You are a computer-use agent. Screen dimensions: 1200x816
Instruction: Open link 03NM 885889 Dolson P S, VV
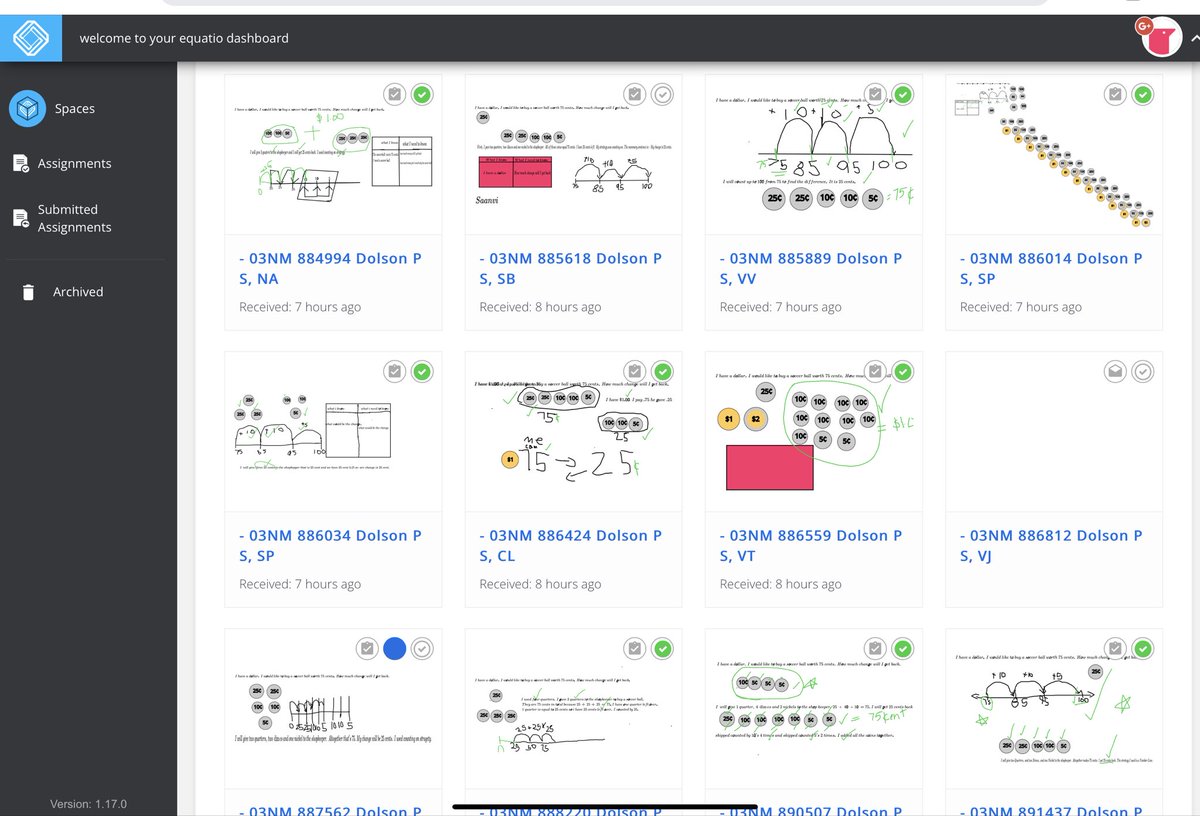pos(811,268)
